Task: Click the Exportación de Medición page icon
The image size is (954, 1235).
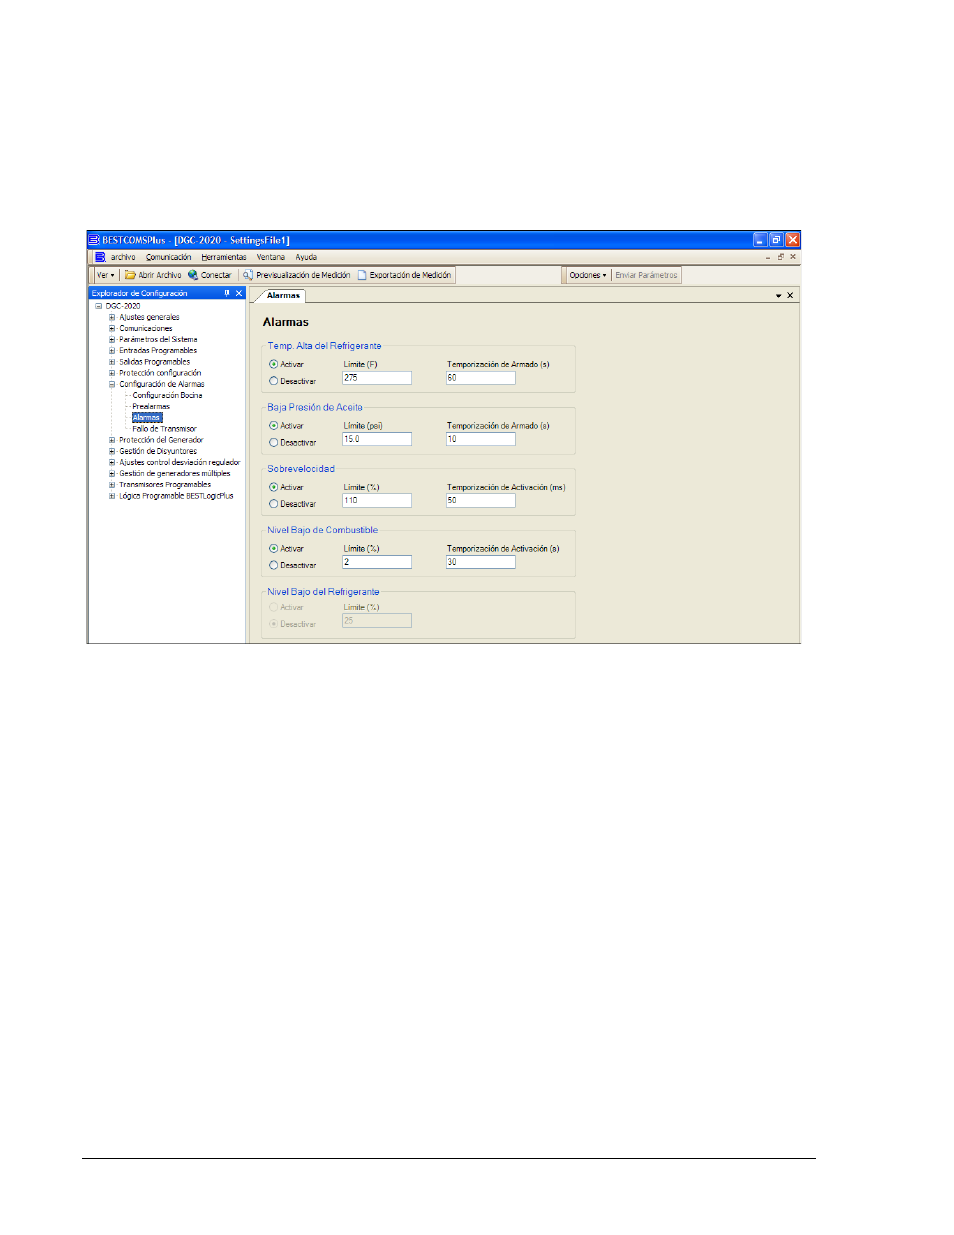Action: click(362, 275)
